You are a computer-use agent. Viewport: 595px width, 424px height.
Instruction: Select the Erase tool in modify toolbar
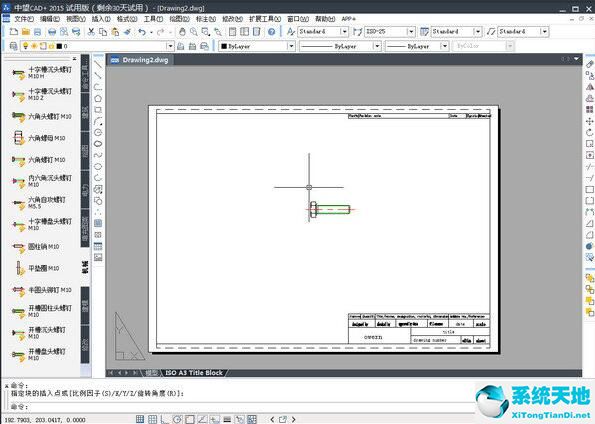click(589, 65)
